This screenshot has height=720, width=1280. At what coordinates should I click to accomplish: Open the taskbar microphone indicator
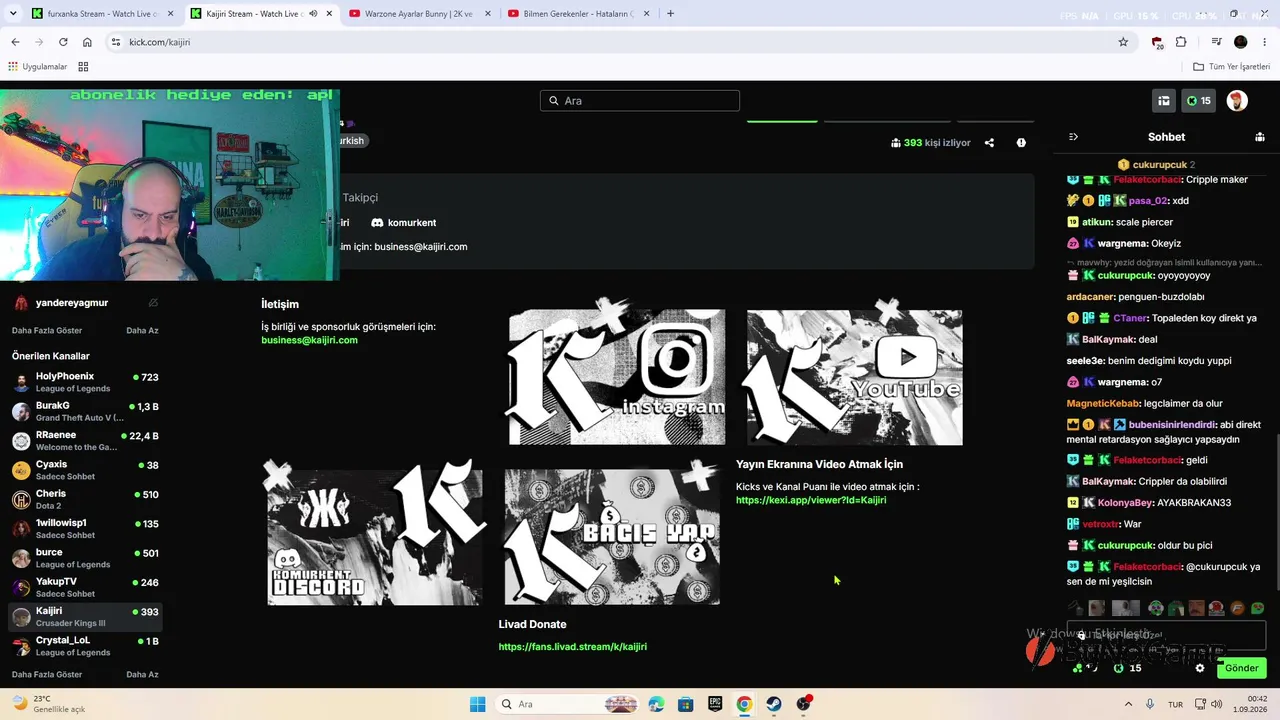point(1150,704)
